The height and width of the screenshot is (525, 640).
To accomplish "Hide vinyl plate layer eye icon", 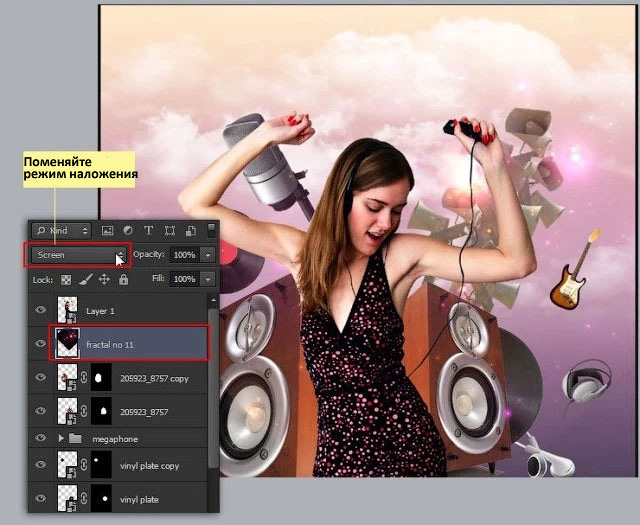I will [x=40, y=498].
